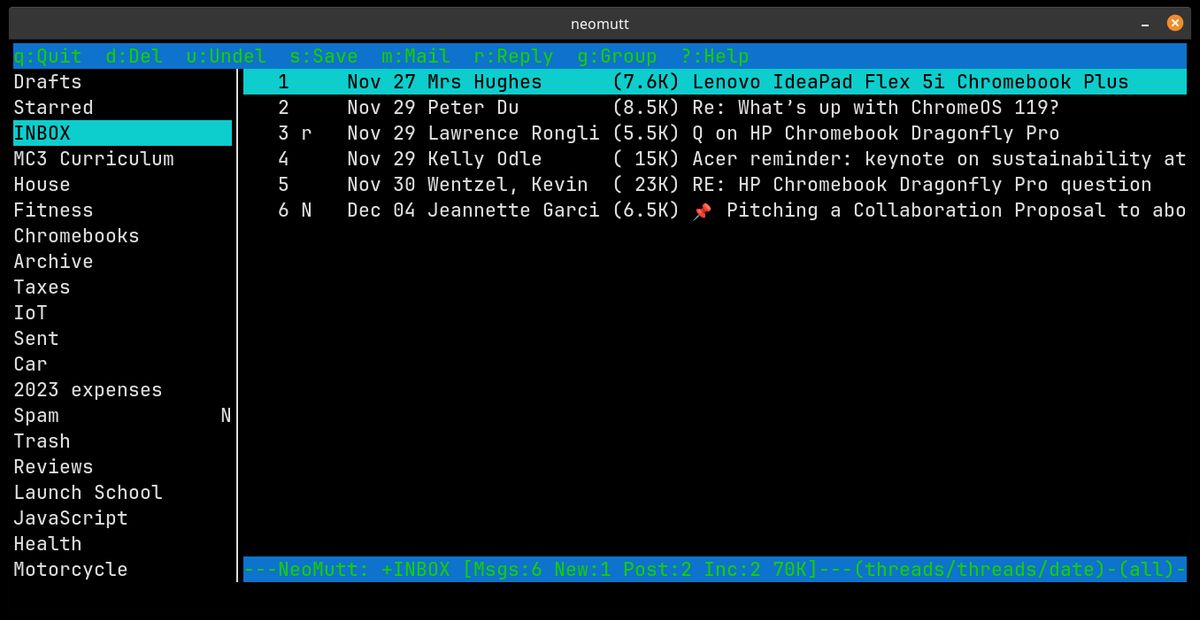
Task: Choose the m:Mail shortcut in top bar
Action: [x=416, y=56]
